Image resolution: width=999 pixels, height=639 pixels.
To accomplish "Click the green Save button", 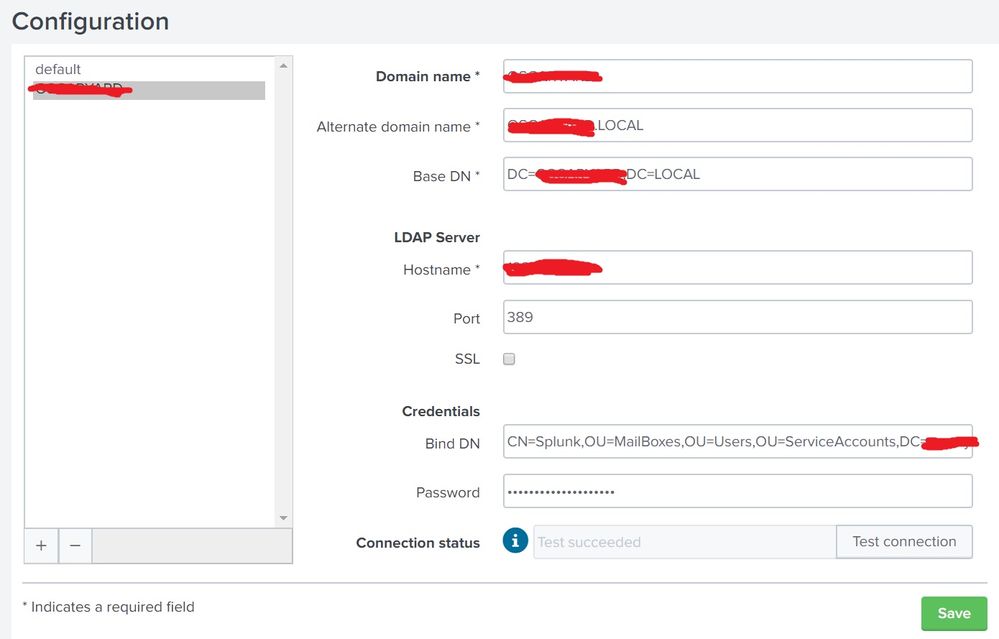I will point(953,613).
